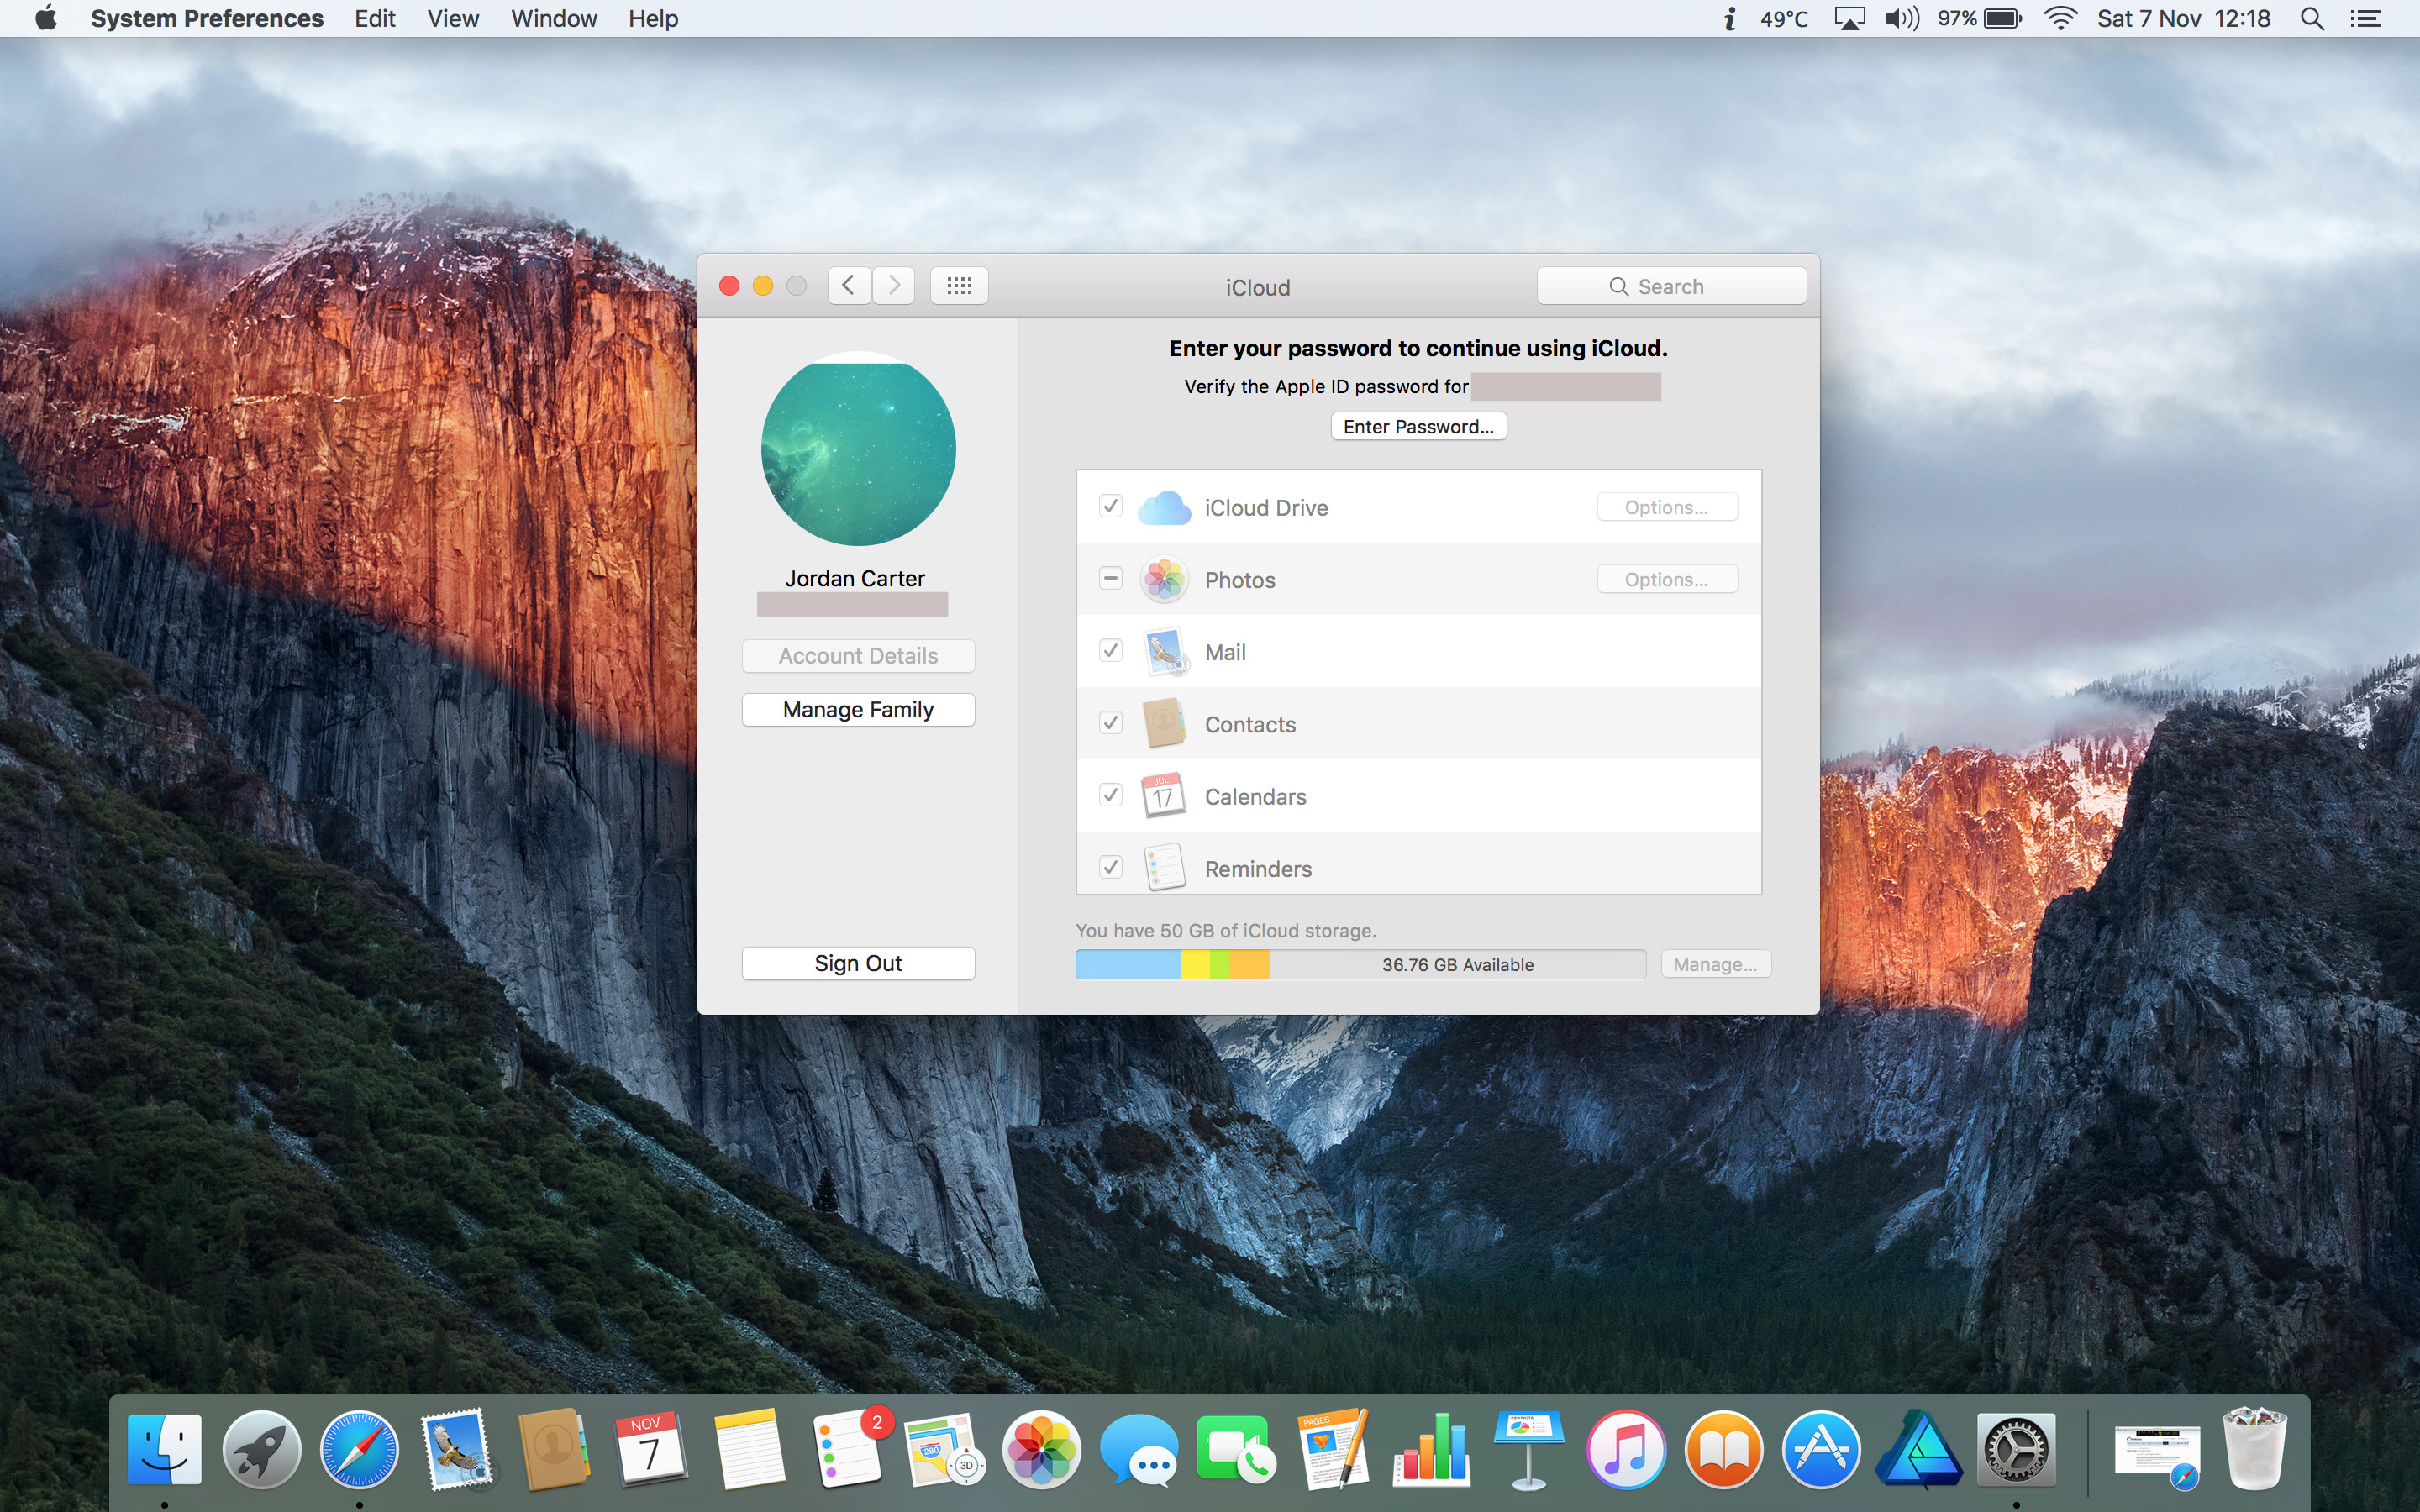
Task: Open Notes app in the Dock
Action: point(749,1449)
